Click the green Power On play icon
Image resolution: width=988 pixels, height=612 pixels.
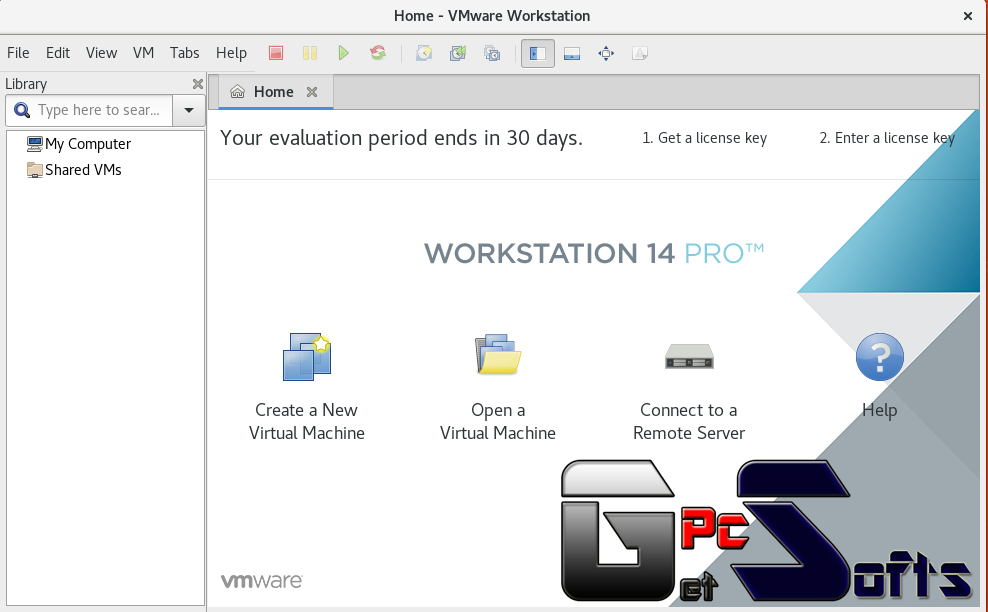[343, 53]
